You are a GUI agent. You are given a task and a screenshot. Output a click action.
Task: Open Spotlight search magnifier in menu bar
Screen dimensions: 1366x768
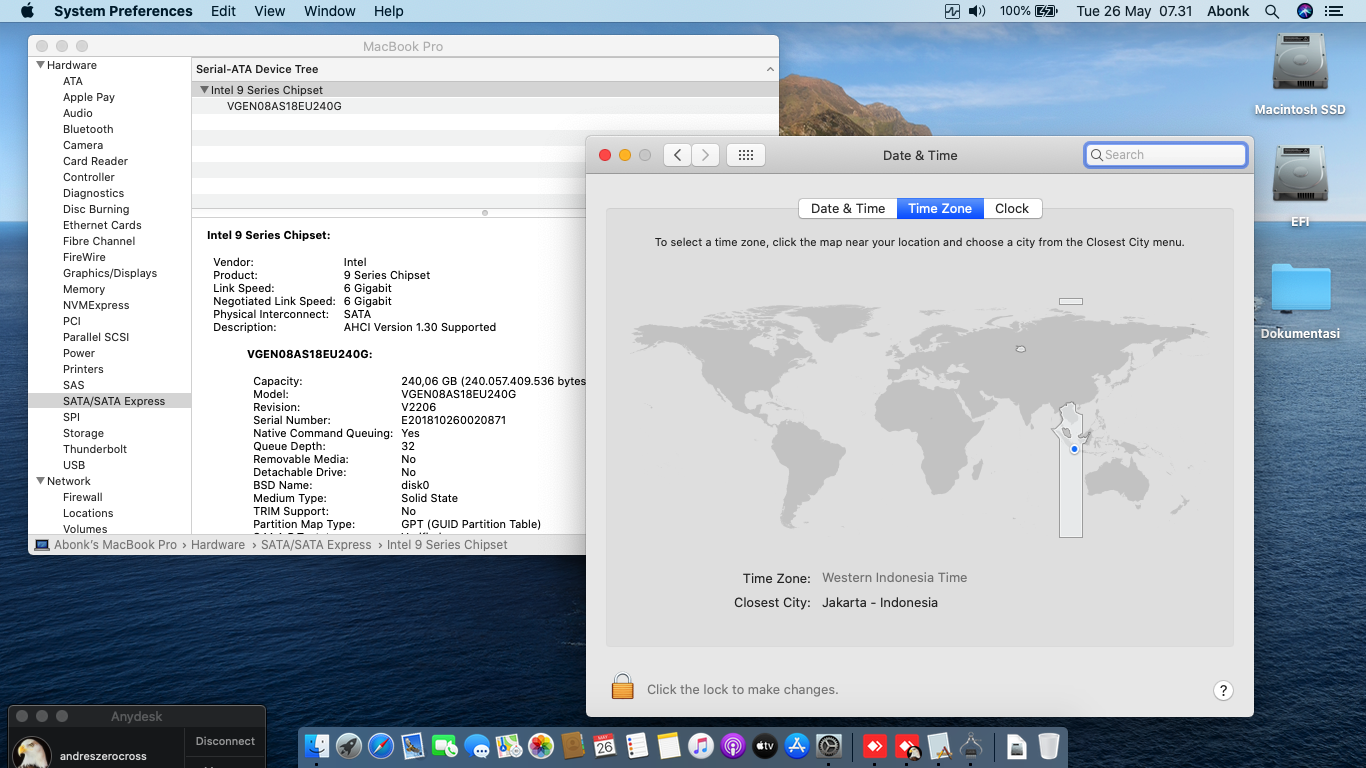coord(1272,11)
